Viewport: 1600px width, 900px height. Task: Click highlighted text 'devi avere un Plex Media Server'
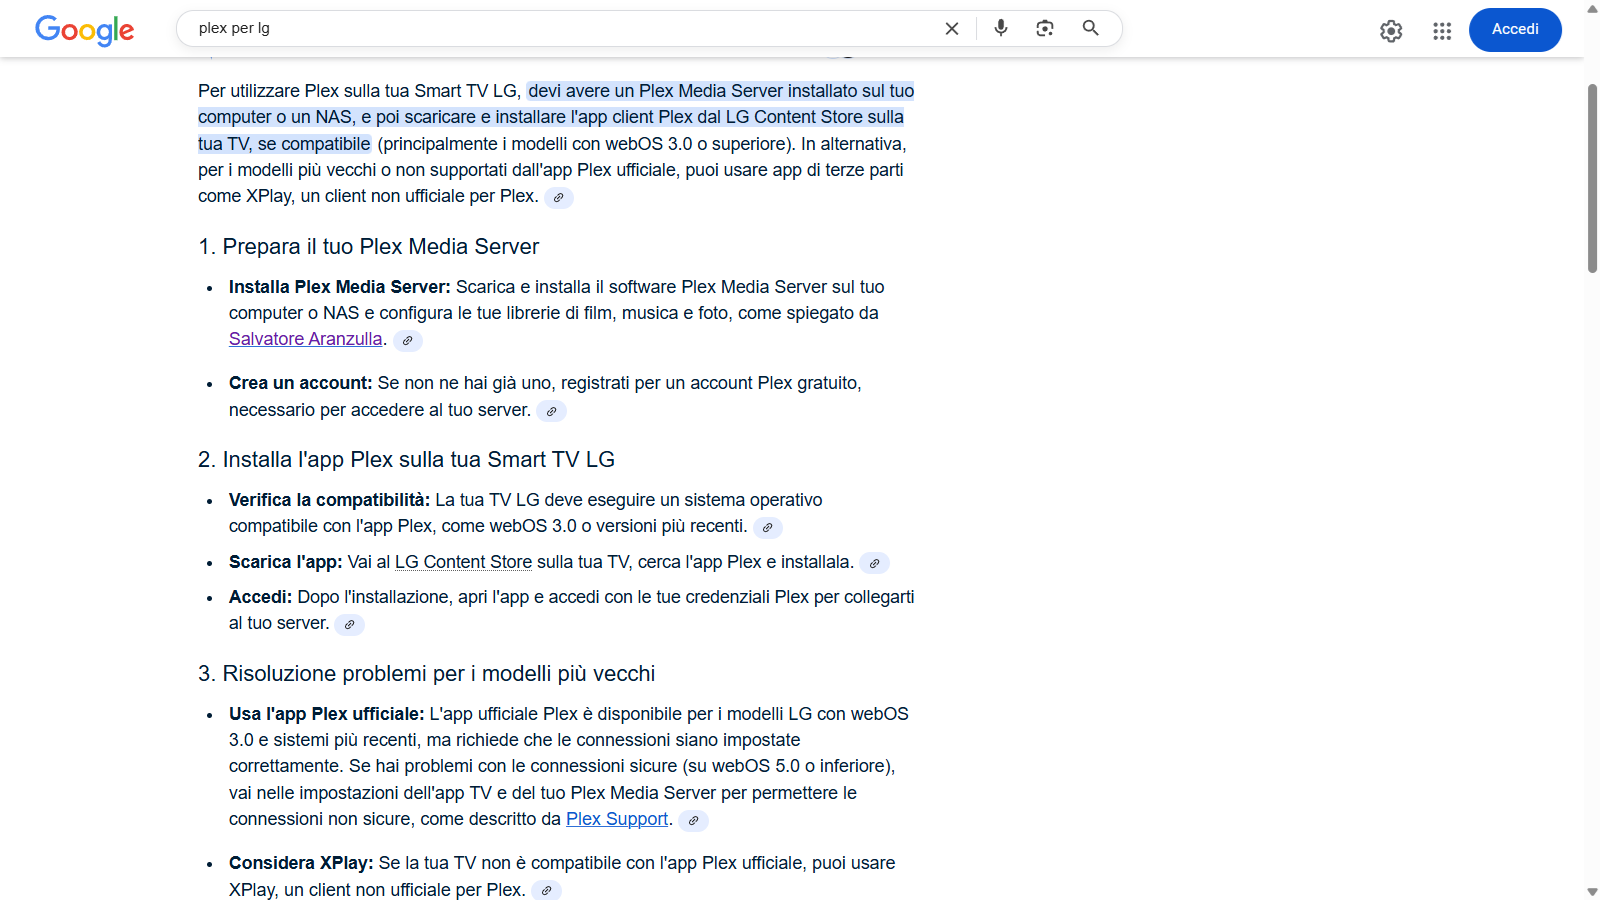coord(655,91)
